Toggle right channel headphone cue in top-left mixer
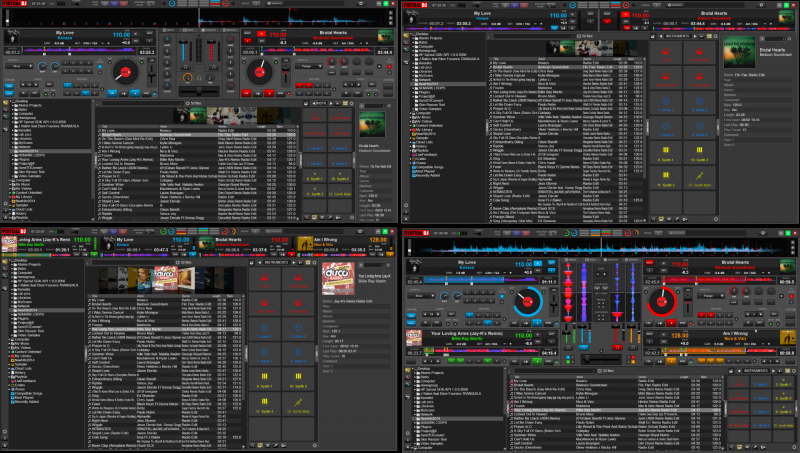 click(214, 67)
